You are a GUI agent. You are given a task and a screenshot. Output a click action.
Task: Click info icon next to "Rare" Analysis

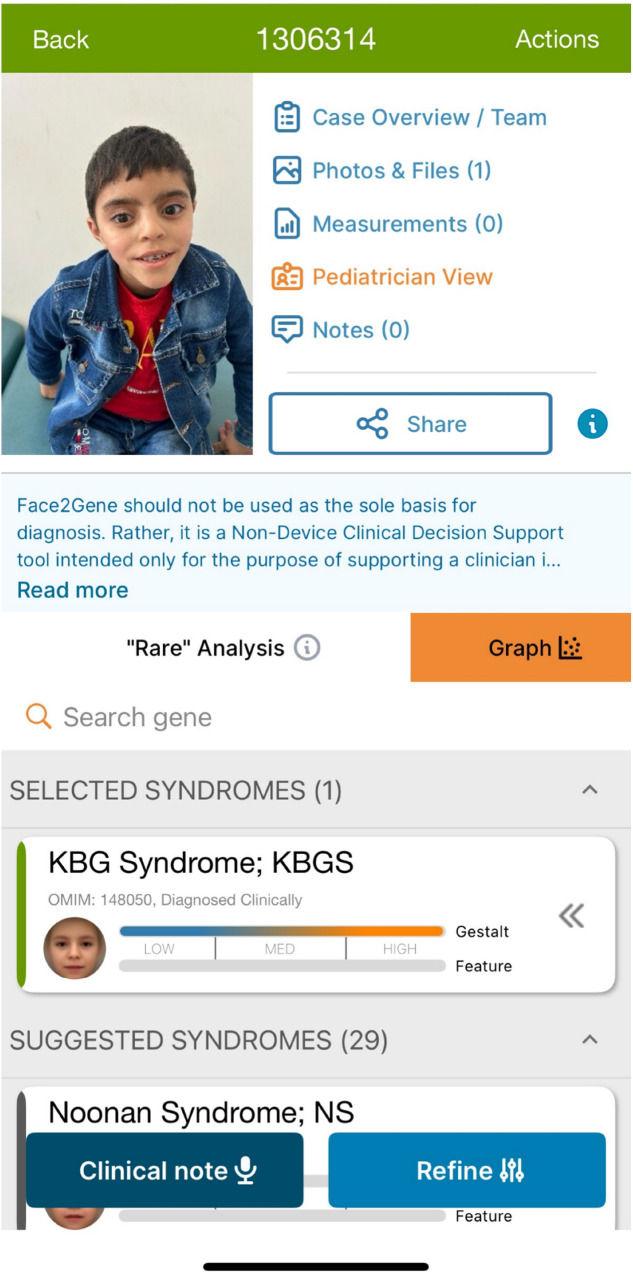[x=307, y=648]
